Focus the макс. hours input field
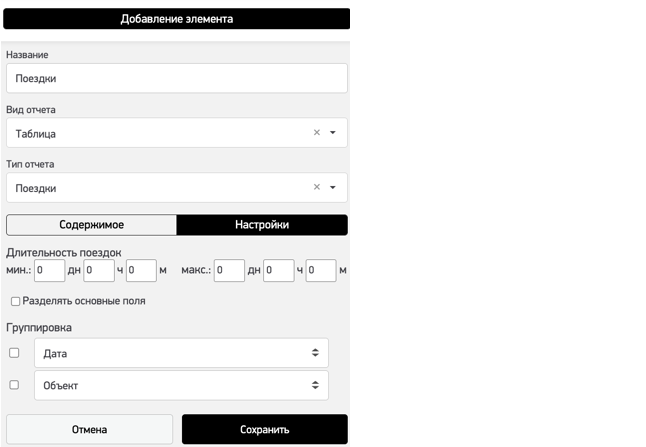 (279, 270)
